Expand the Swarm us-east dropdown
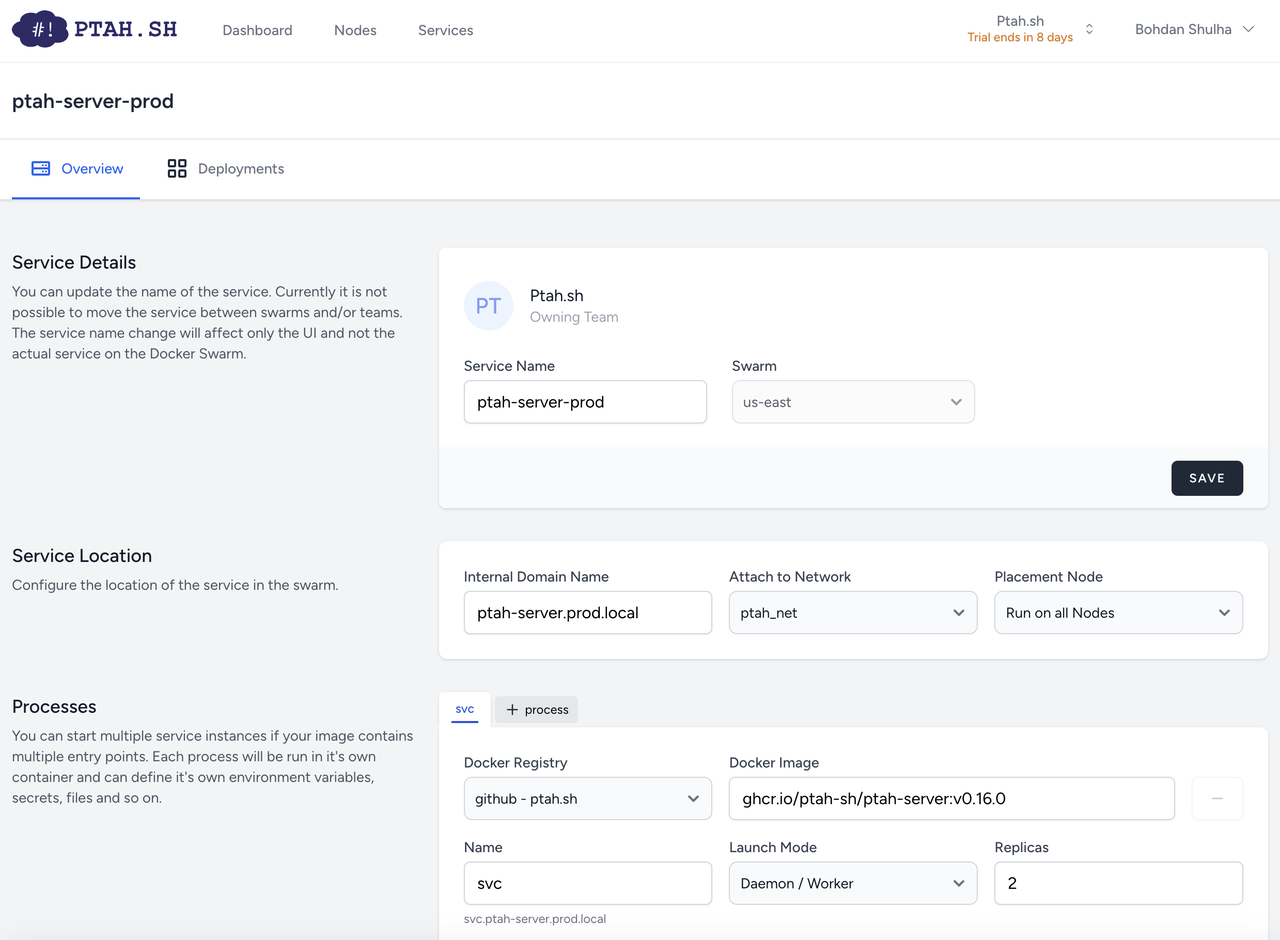 [x=853, y=402]
